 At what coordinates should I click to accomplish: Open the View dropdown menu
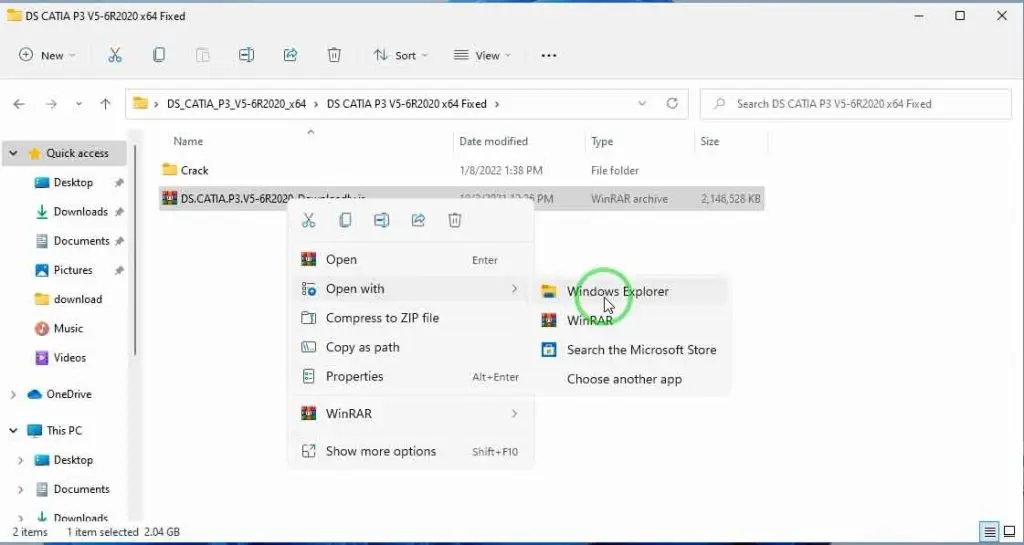click(x=482, y=55)
